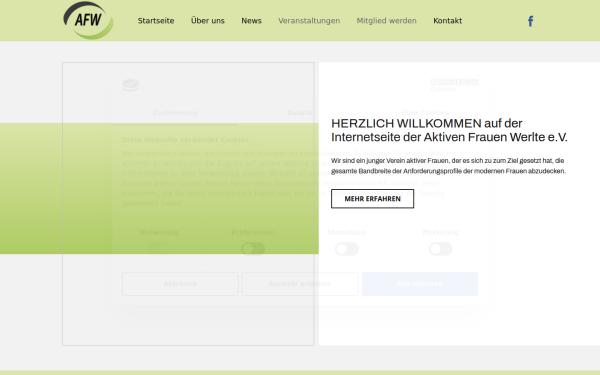Switch to the Über Cookies tab
This screenshot has width=600, height=375.
(x=425, y=113)
